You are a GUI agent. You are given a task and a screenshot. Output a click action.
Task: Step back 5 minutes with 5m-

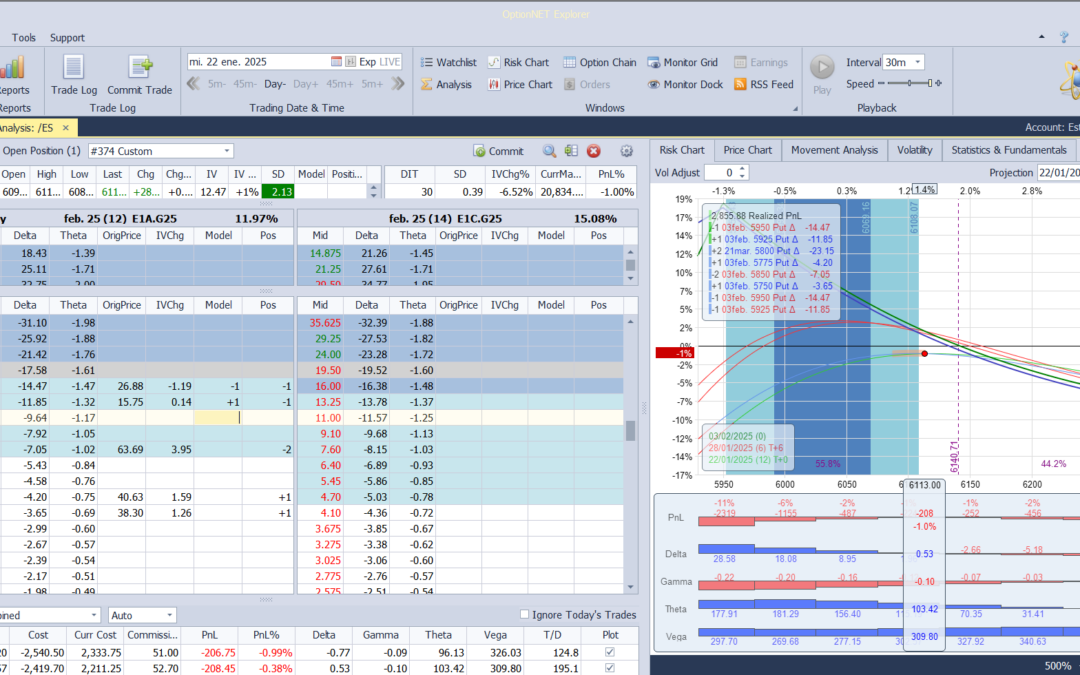click(x=216, y=84)
